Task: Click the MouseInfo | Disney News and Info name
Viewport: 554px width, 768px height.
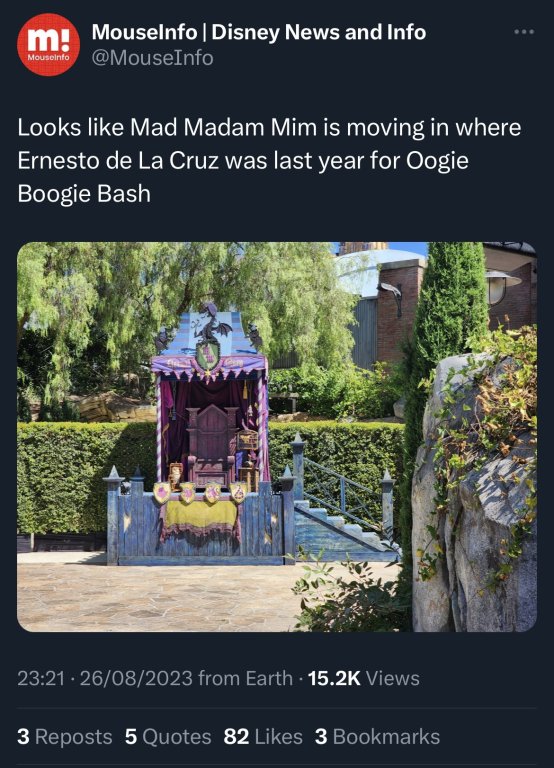Action: point(259,32)
